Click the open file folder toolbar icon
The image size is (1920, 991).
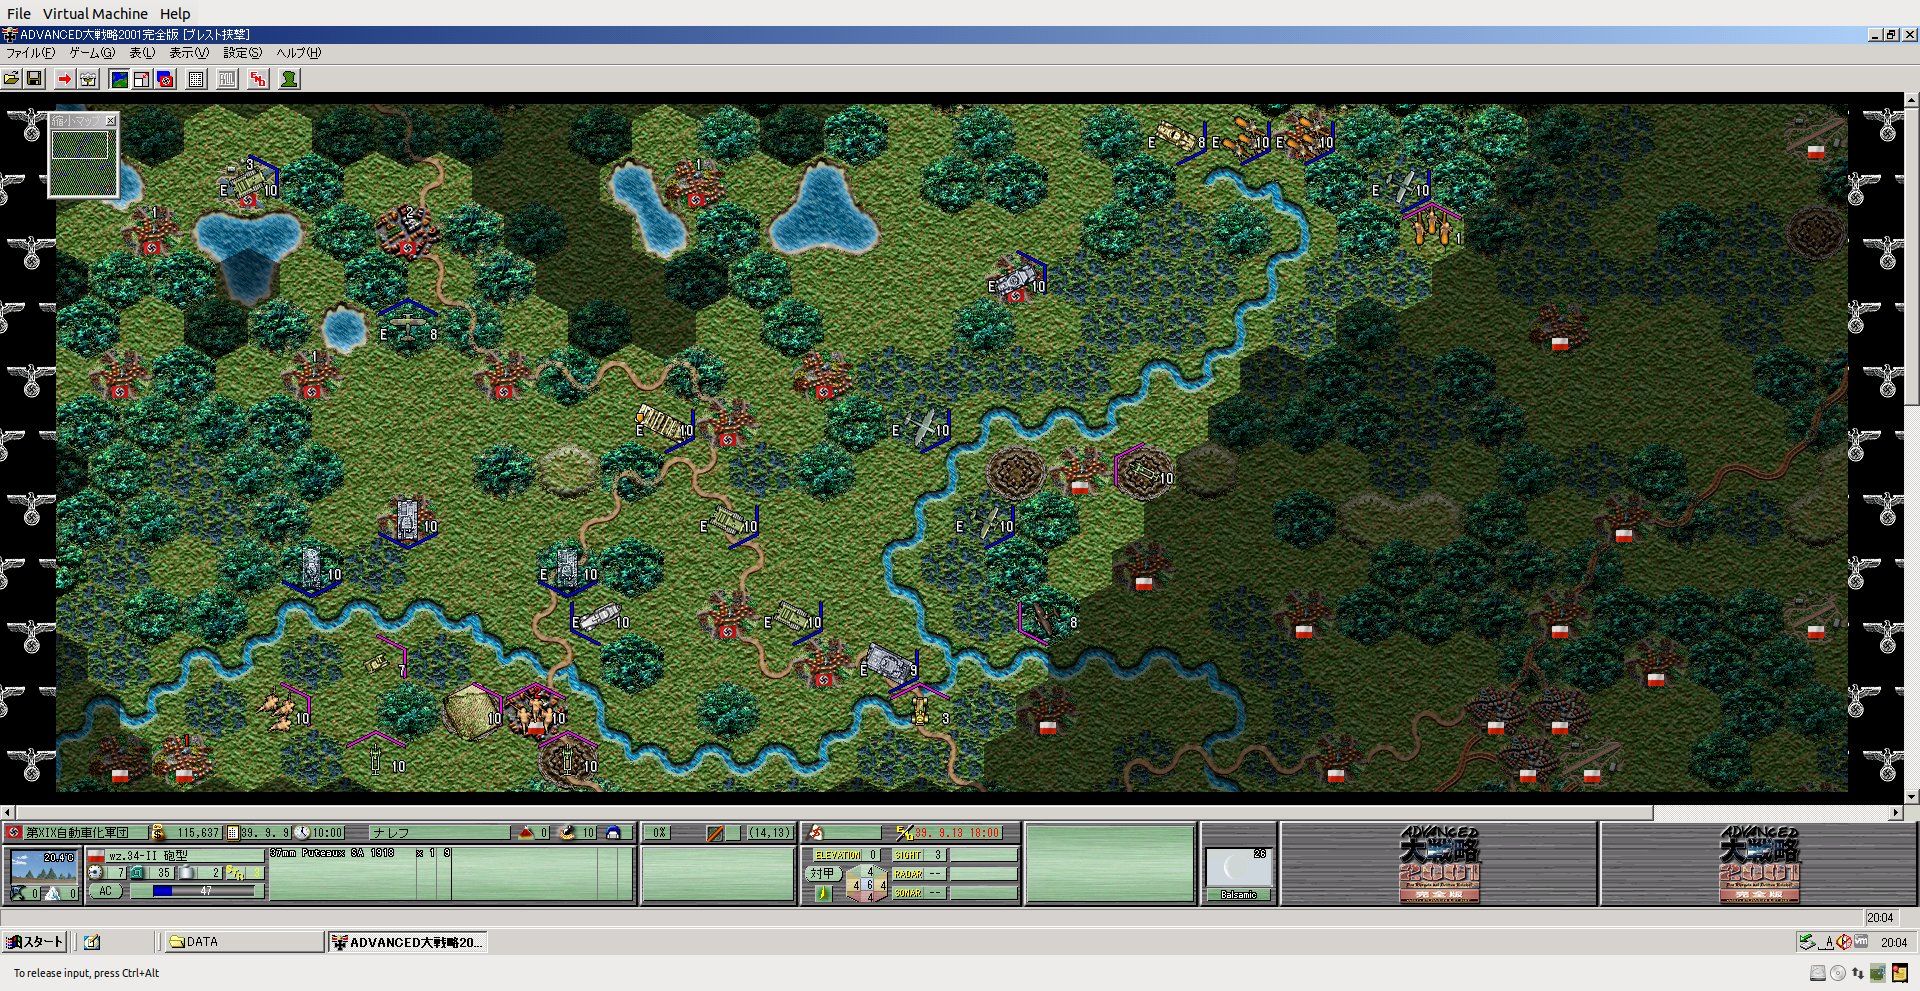tap(12, 79)
